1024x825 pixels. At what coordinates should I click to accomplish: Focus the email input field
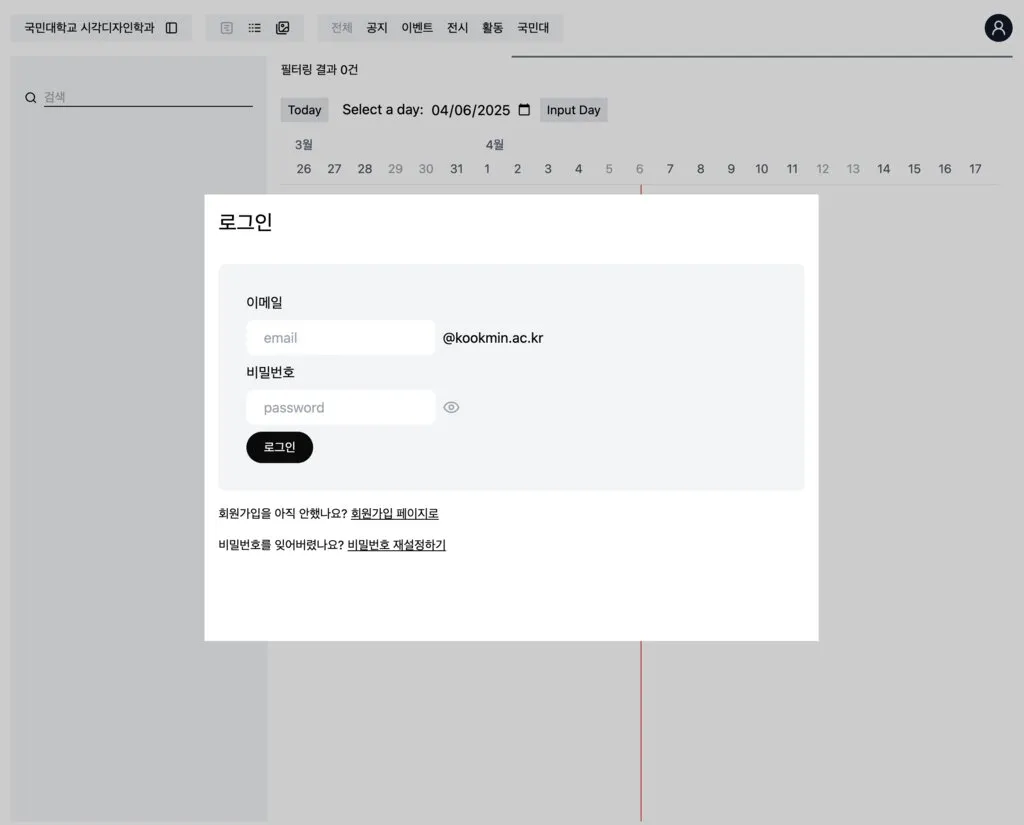point(340,338)
